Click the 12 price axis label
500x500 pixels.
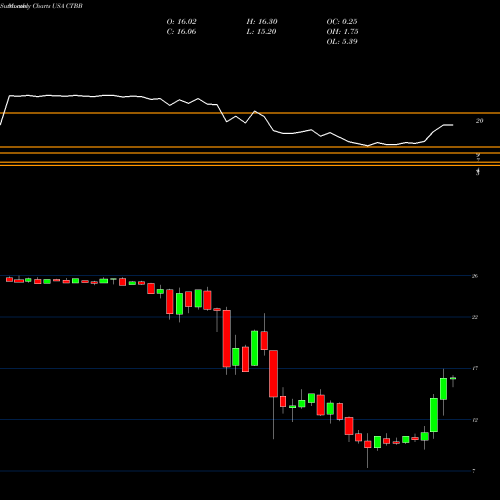[475, 420]
